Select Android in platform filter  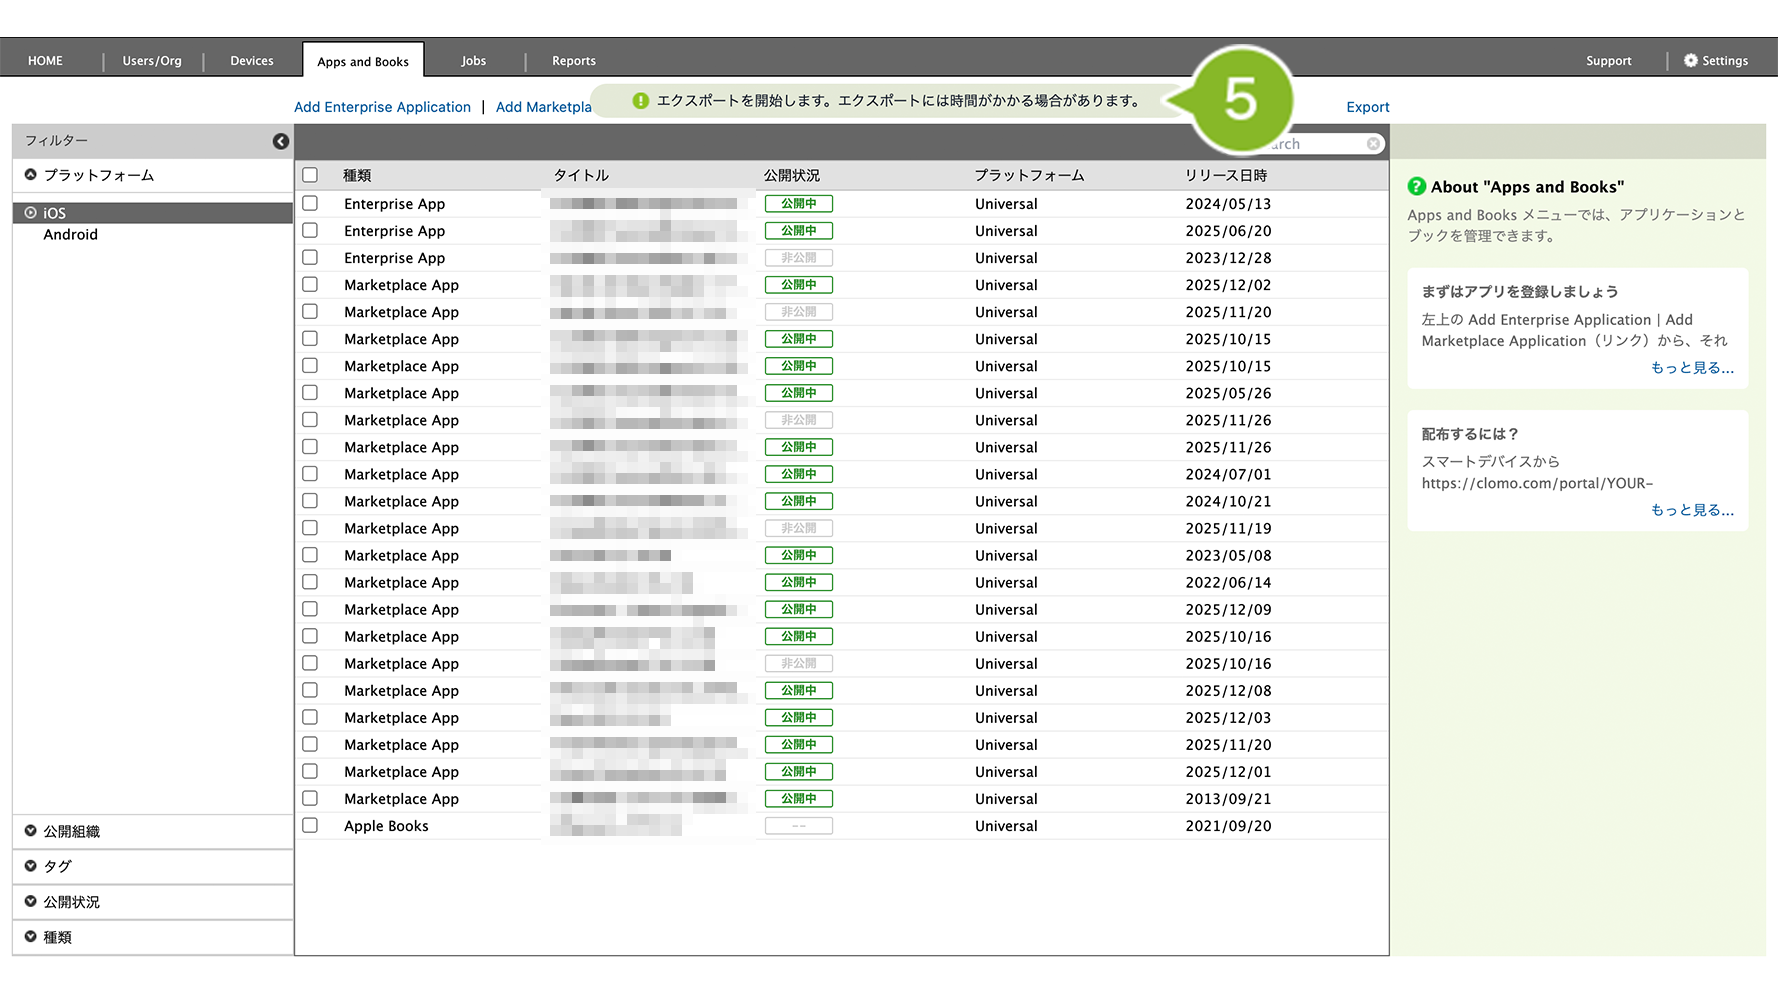coord(70,235)
